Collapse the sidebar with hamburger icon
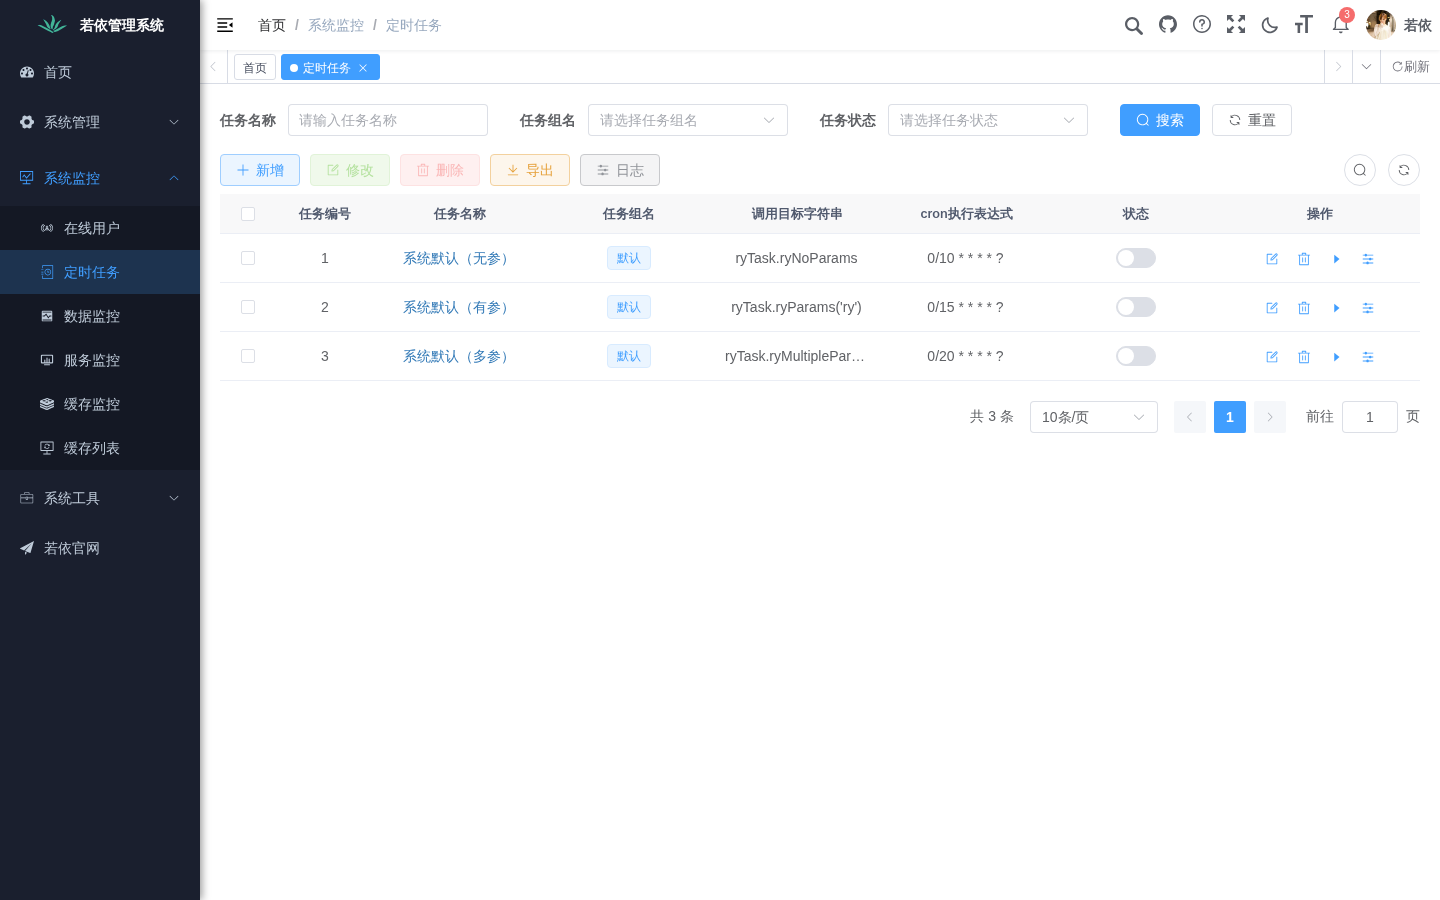 point(225,25)
